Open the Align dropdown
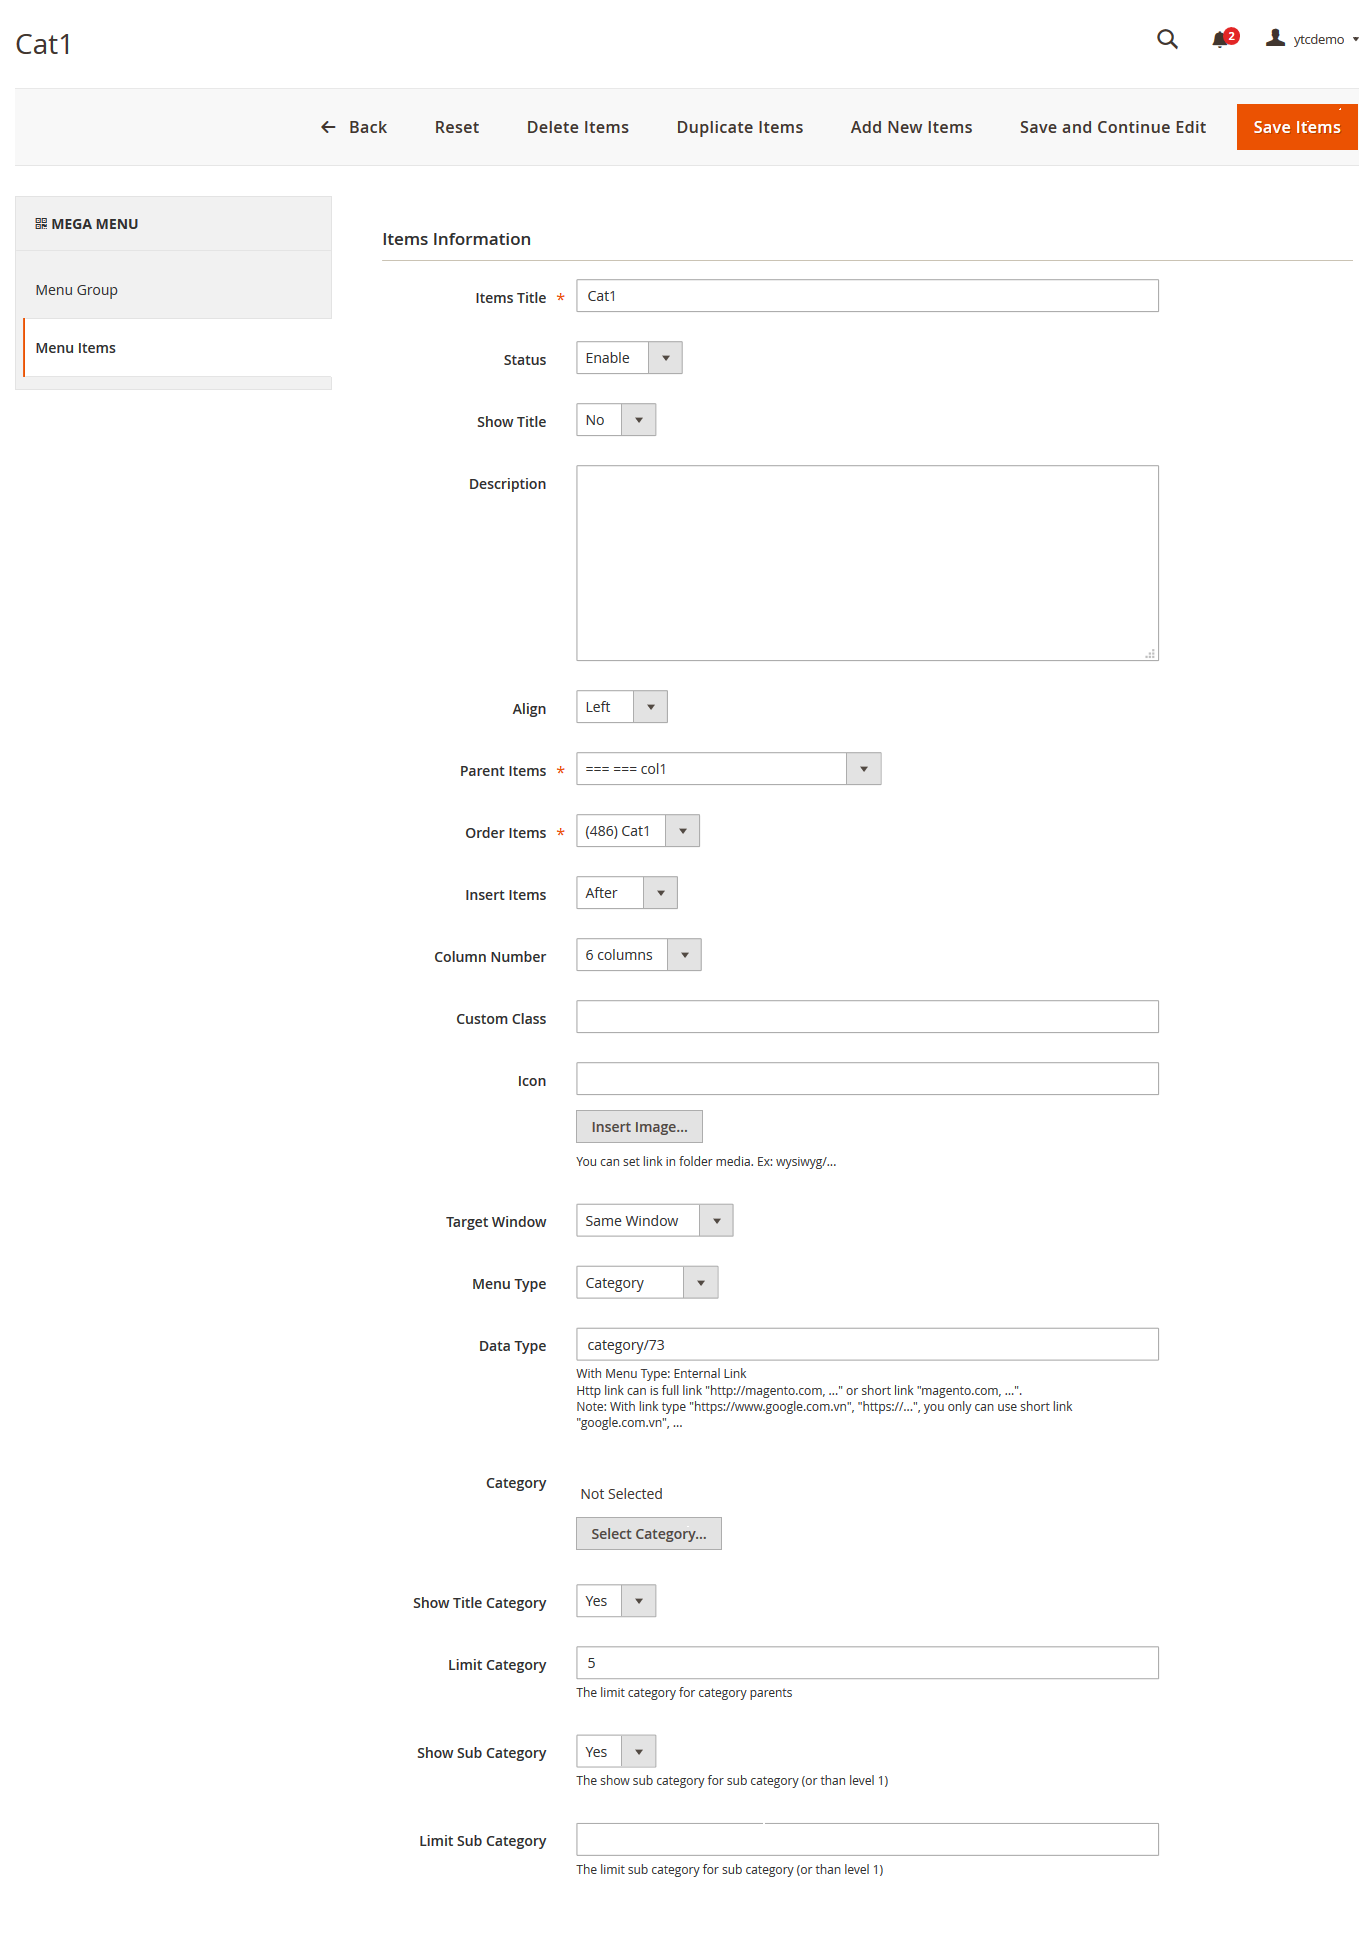Viewport: 1359px width, 1955px height. (x=621, y=707)
